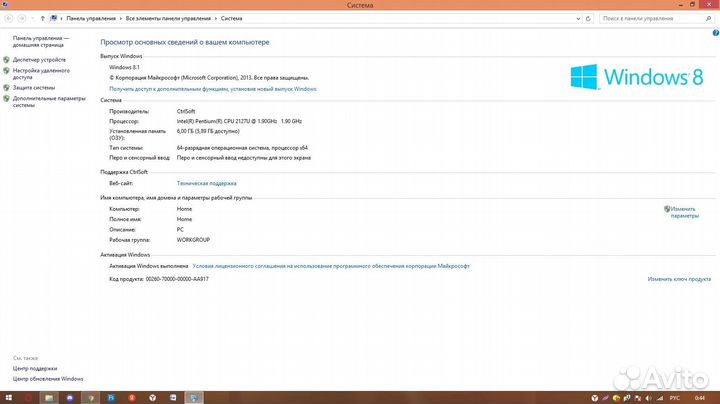Image resolution: width=720 pixels, height=404 pixels.
Task: Click the Поиск в панели управления field
Action: (x=652, y=18)
